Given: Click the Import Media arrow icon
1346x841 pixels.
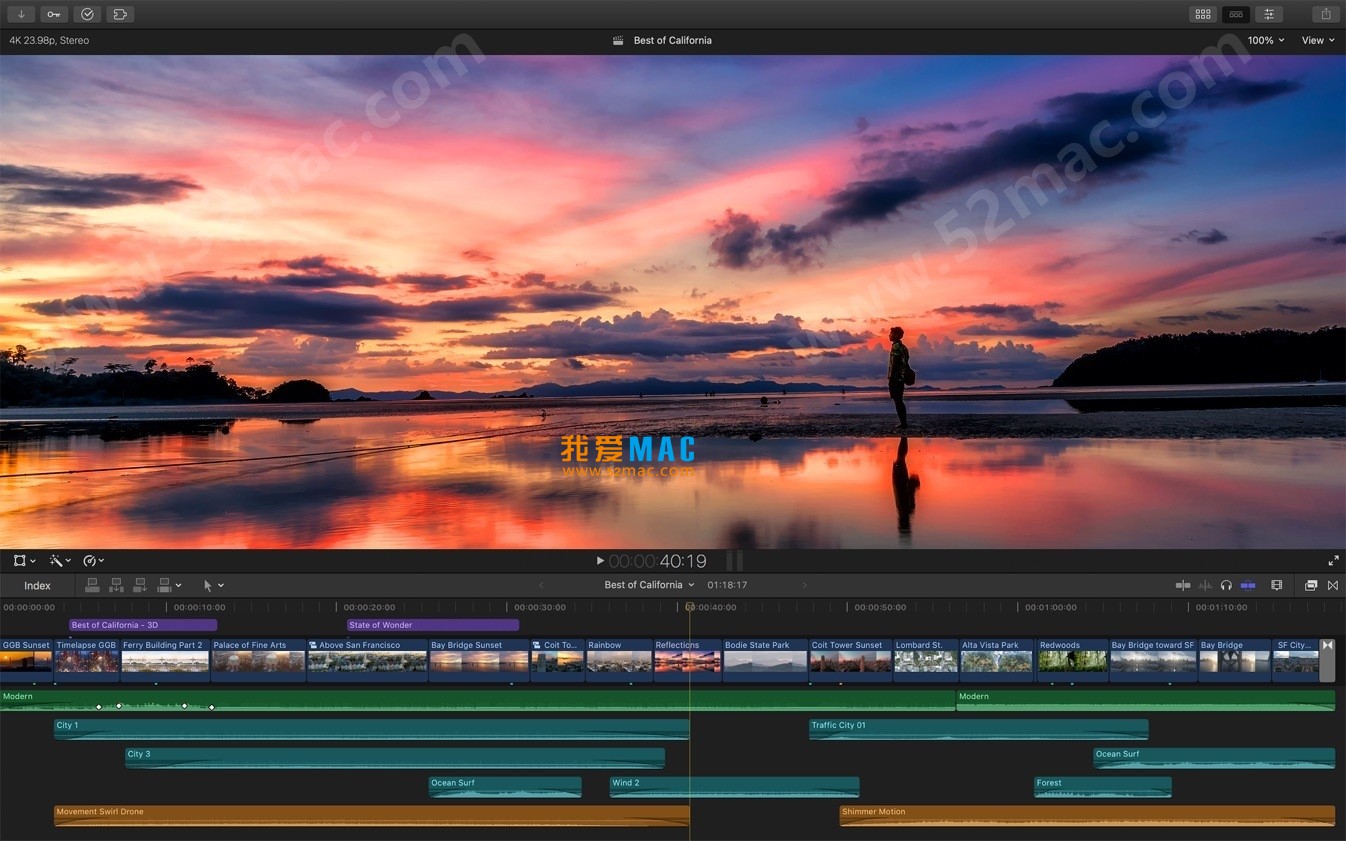Looking at the screenshot, I should coord(21,14).
